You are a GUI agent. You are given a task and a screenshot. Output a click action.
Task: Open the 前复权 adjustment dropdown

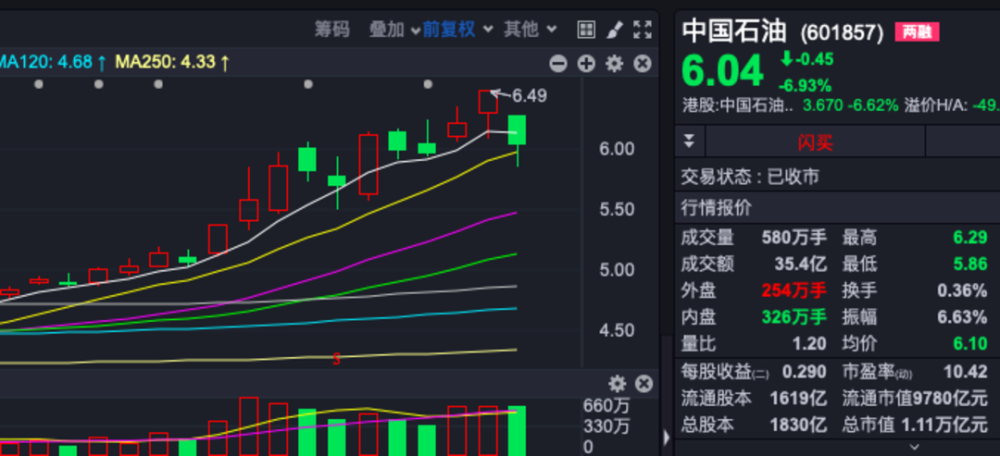pyautogui.click(x=458, y=29)
